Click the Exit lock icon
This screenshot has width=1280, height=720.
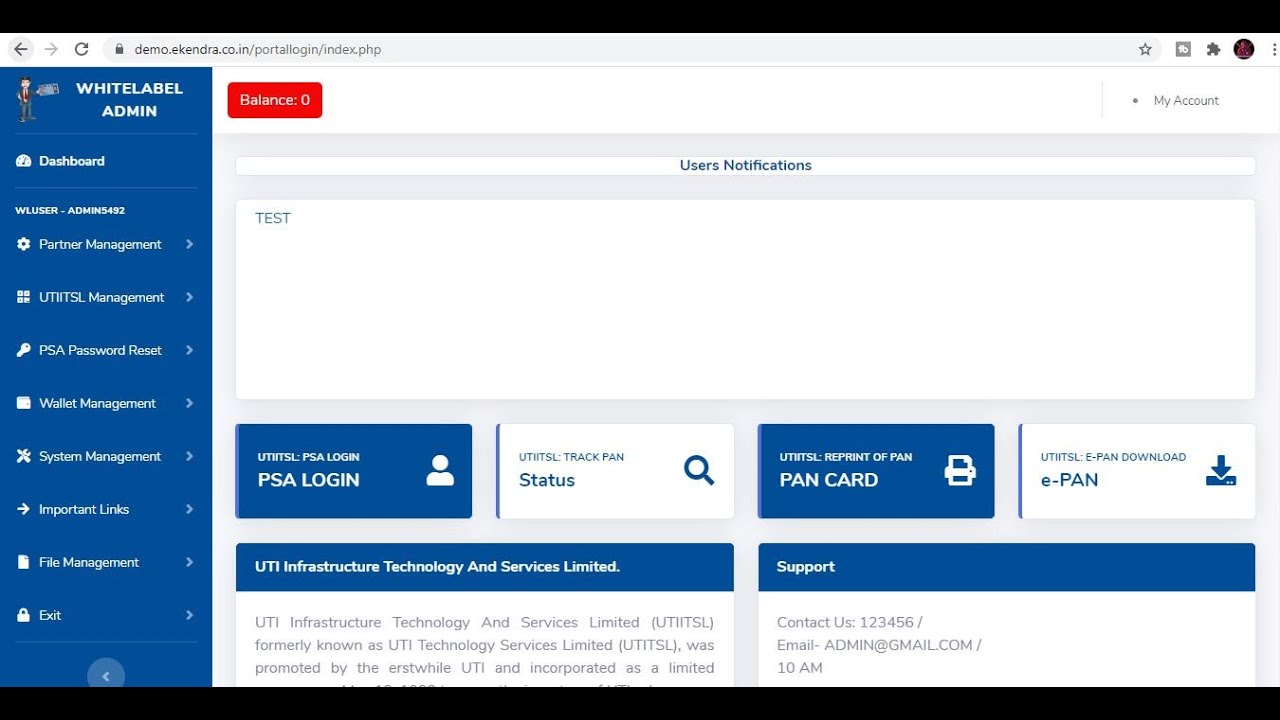[x=24, y=615]
